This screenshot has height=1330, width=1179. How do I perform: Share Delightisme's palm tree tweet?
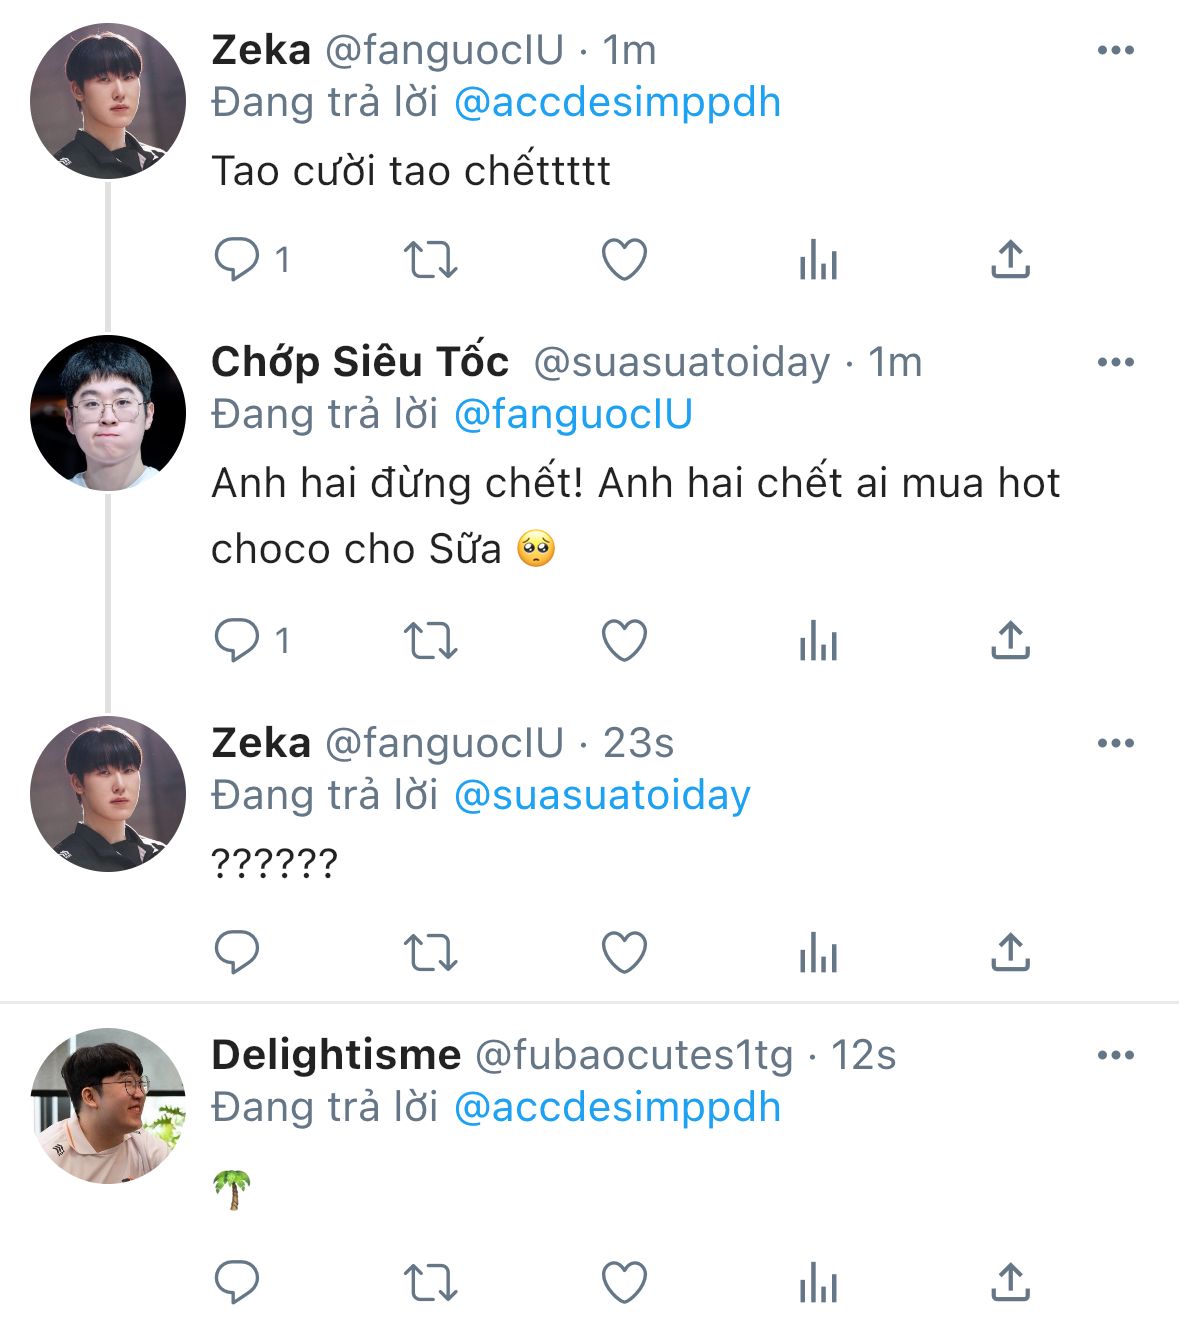[x=1010, y=1283]
